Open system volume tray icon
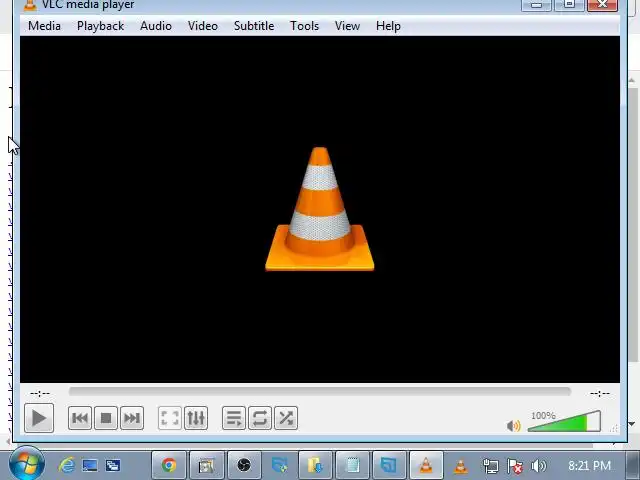 pos(539,466)
